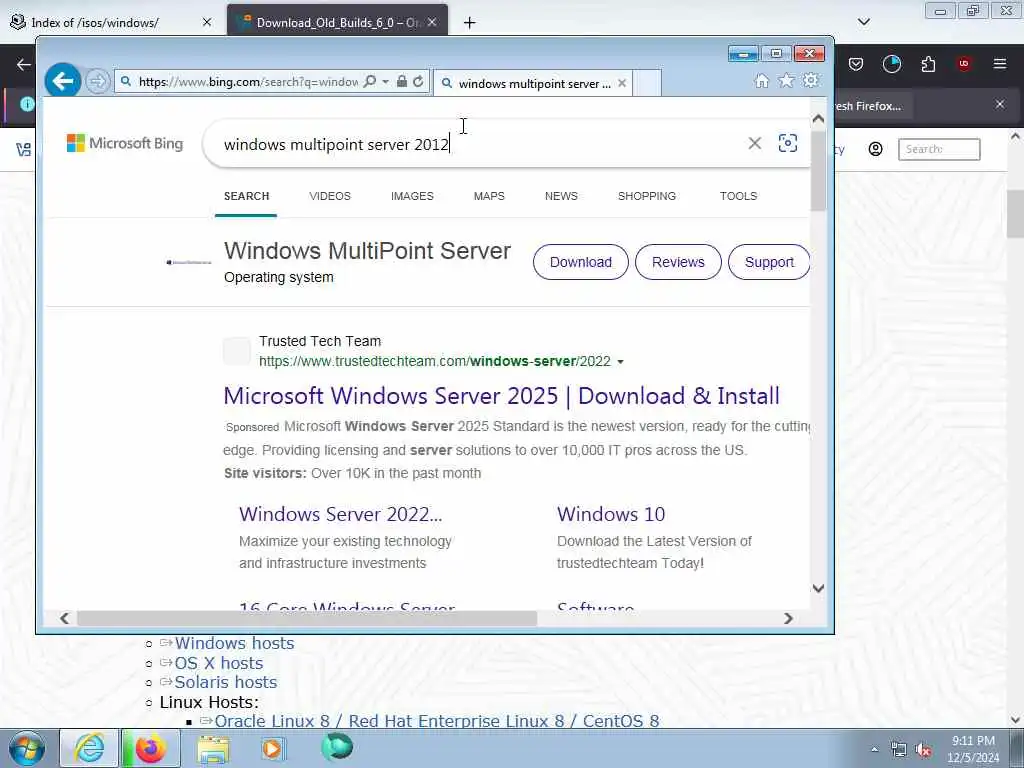Open the Windows 10 sublink

tap(611, 514)
